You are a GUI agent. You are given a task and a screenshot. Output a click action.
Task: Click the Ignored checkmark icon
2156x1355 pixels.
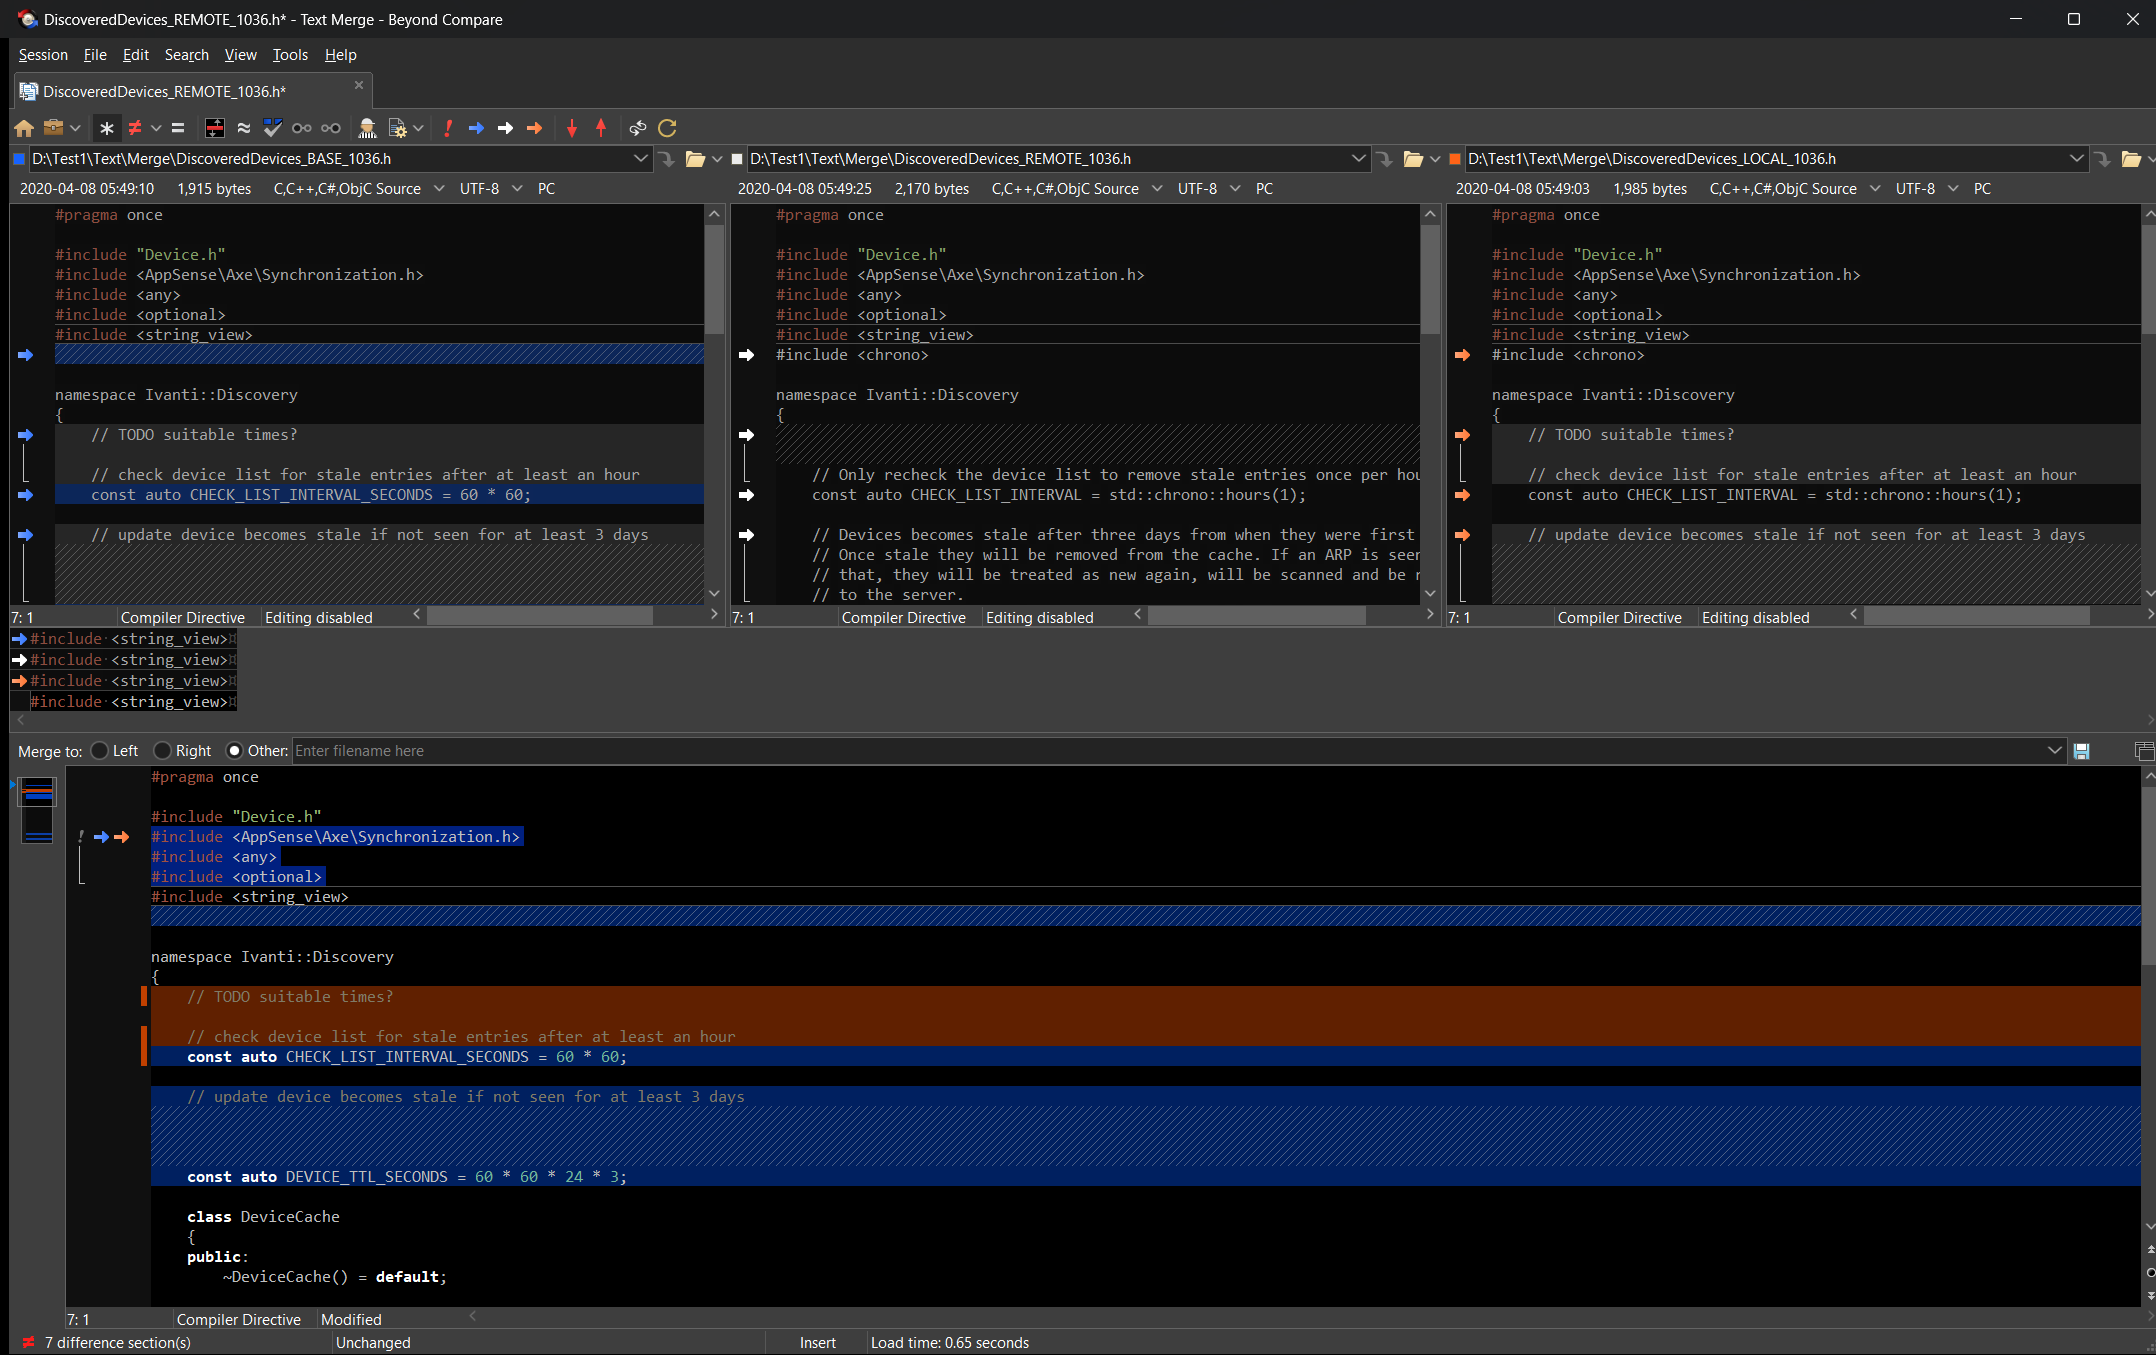(272, 128)
